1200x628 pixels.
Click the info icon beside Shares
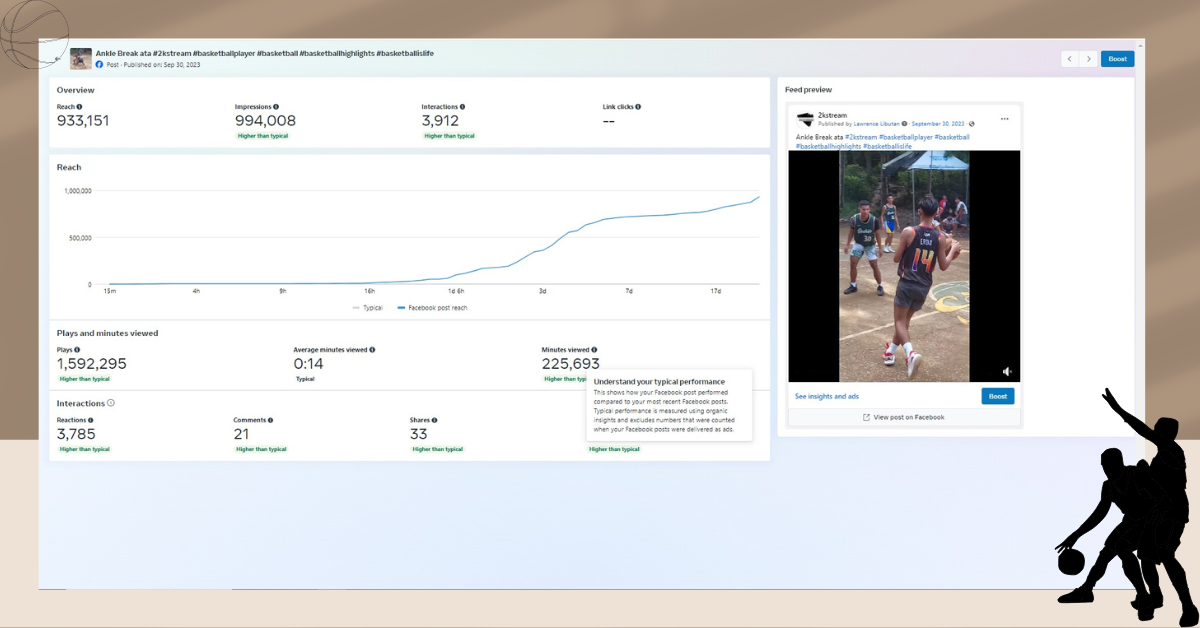tap(434, 421)
